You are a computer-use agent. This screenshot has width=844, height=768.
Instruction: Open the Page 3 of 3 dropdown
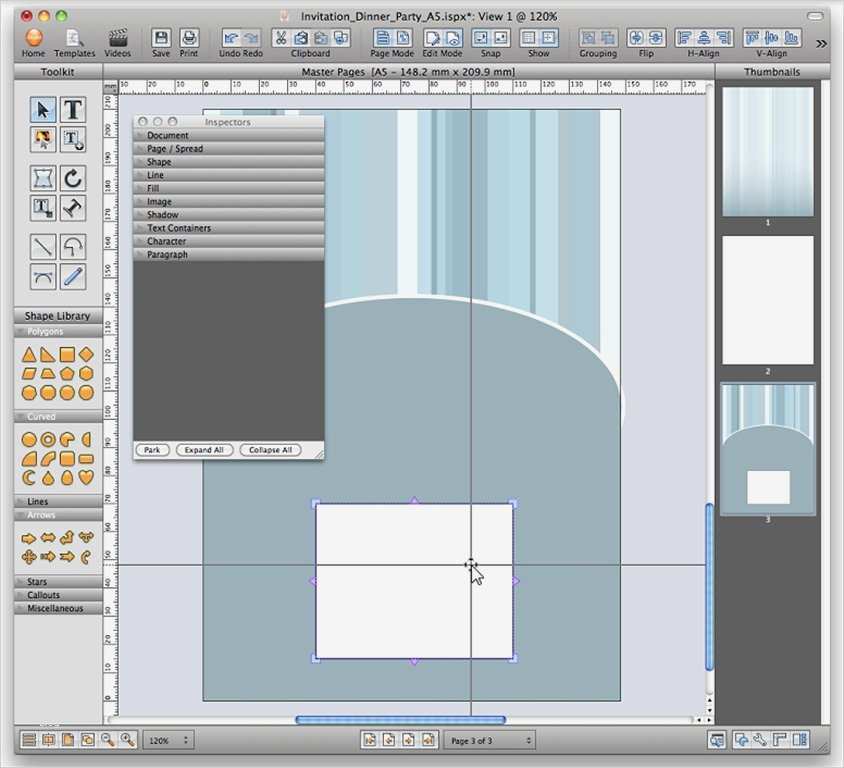pos(490,741)
